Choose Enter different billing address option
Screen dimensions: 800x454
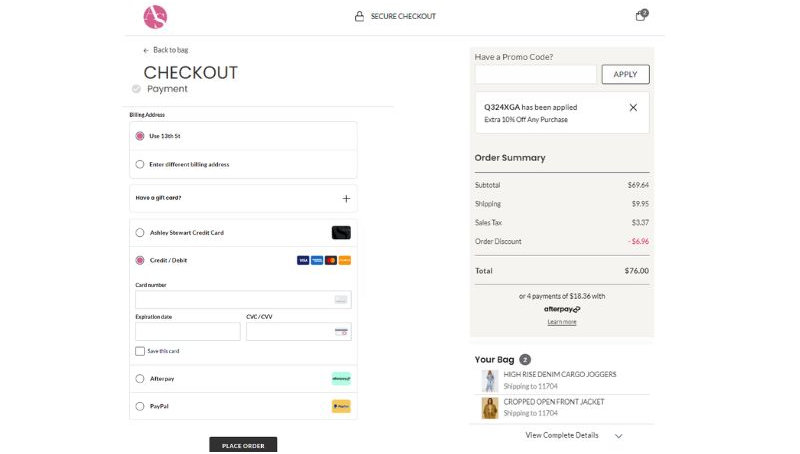click(x=140, y=164)
